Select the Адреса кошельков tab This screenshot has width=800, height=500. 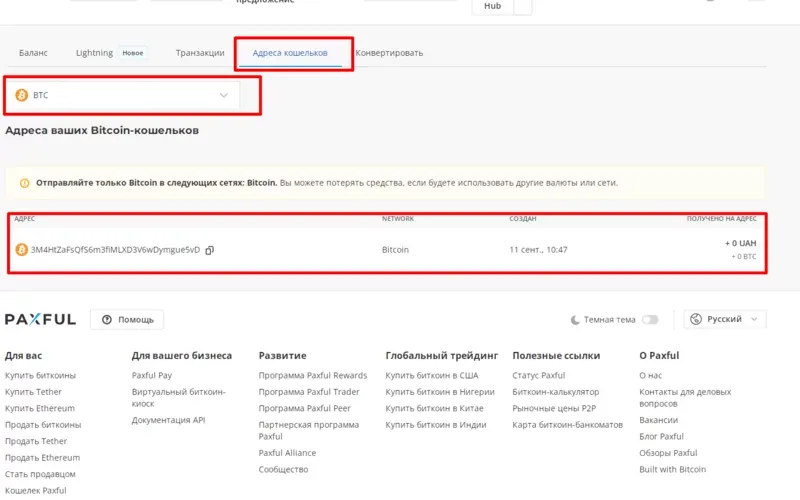pyautogui.click(x=290, y=53)
